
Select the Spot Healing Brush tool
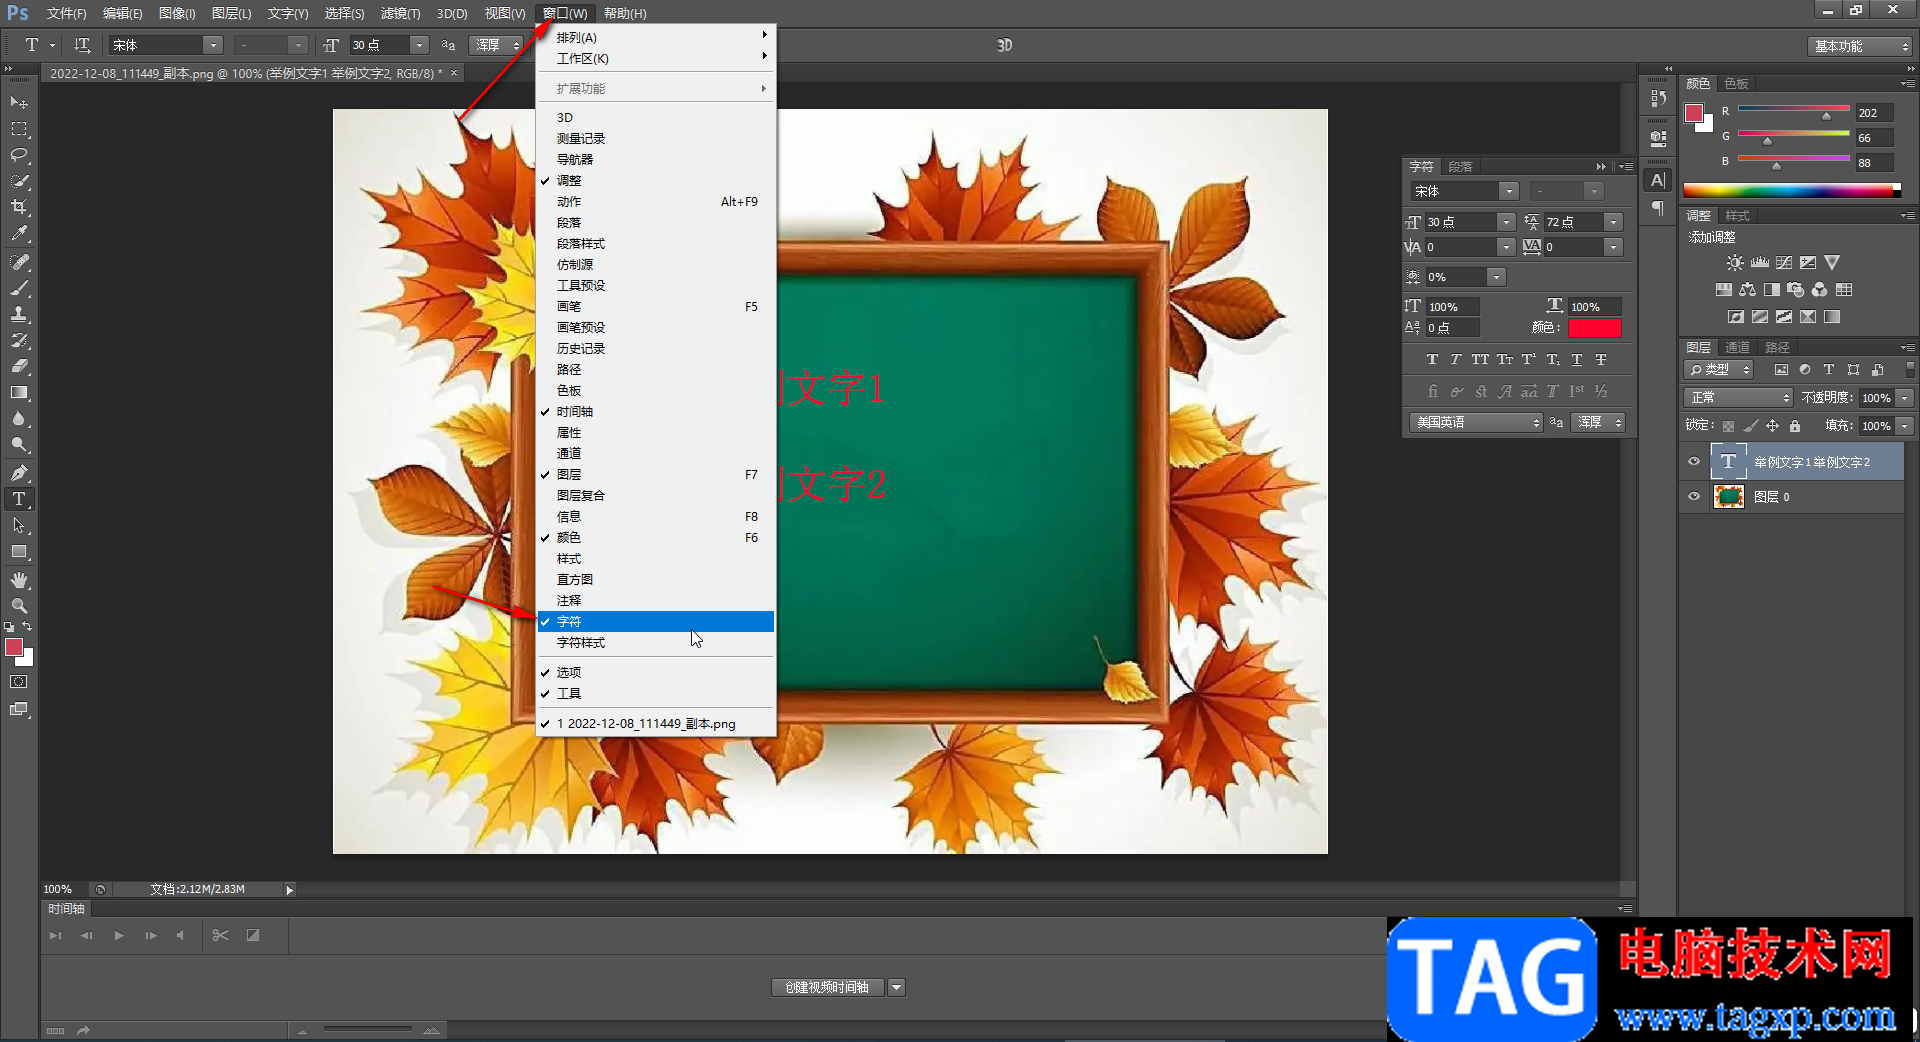pyautogui.click(x=19, y=262)
